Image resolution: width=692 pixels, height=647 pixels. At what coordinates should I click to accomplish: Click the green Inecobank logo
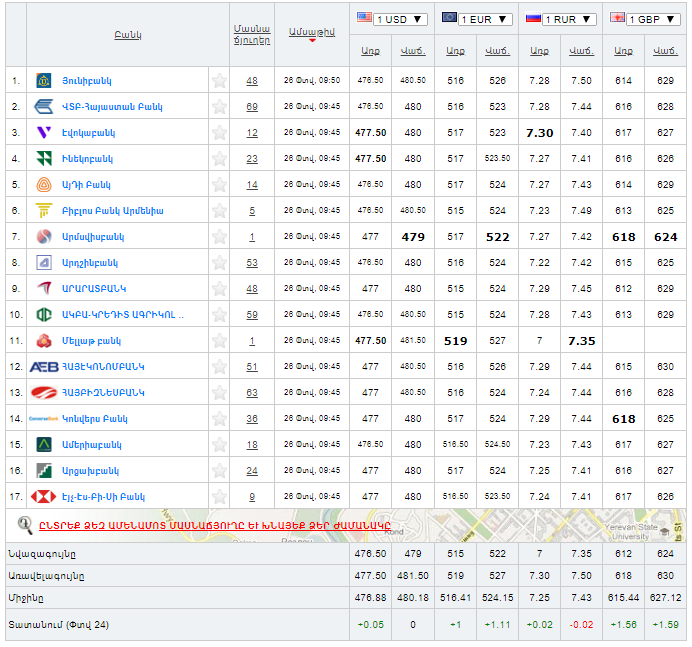[x=44, y=158]
